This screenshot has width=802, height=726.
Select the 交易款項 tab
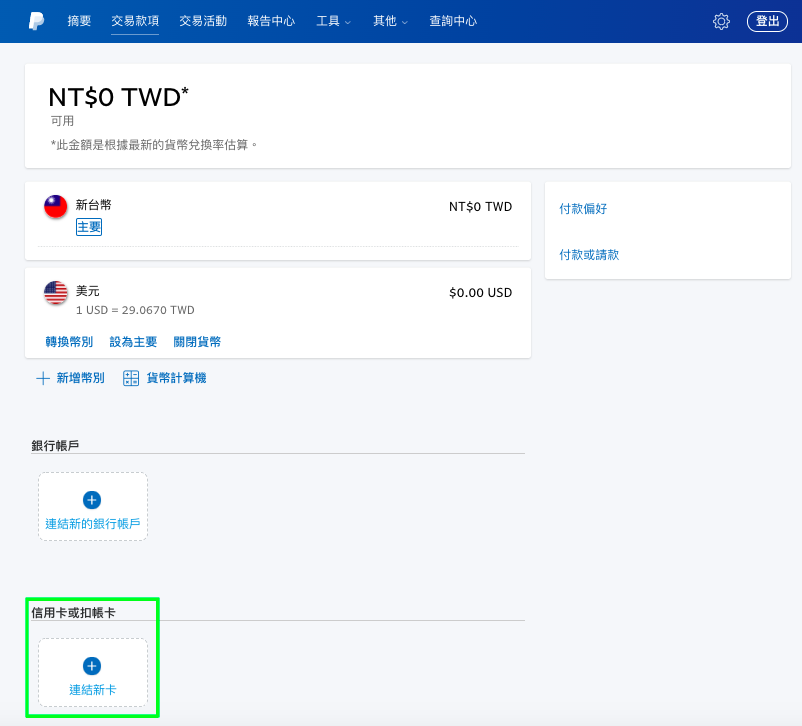click(135, 21)
